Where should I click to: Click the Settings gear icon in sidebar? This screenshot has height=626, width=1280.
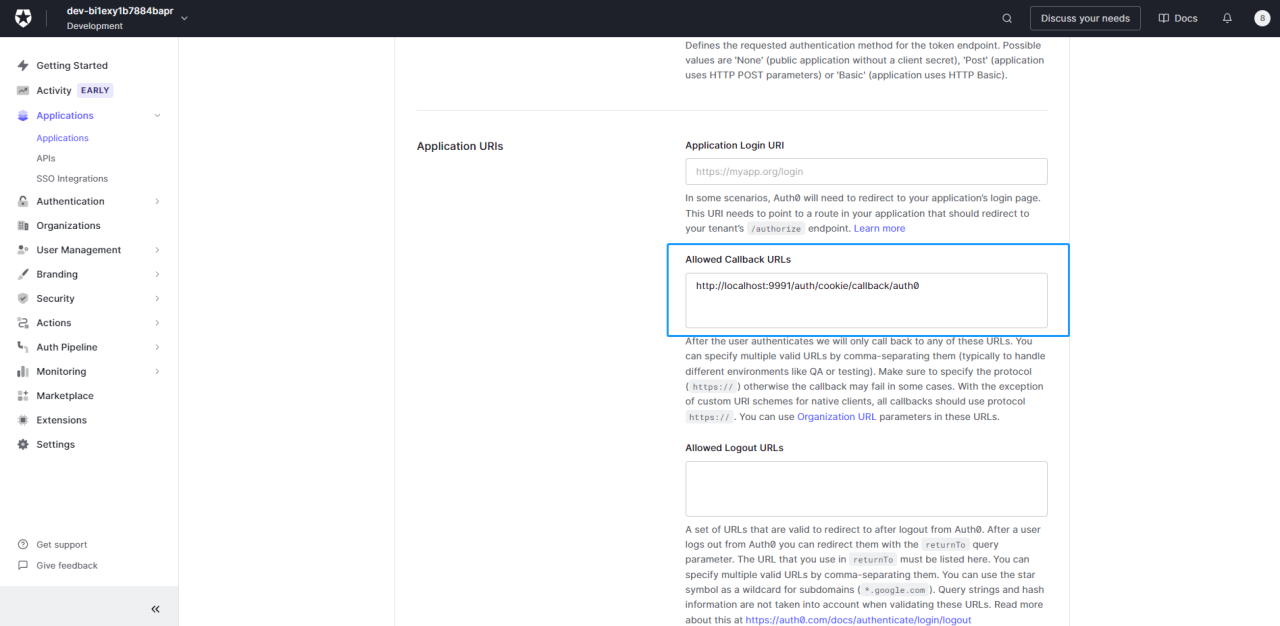[23, 445]
